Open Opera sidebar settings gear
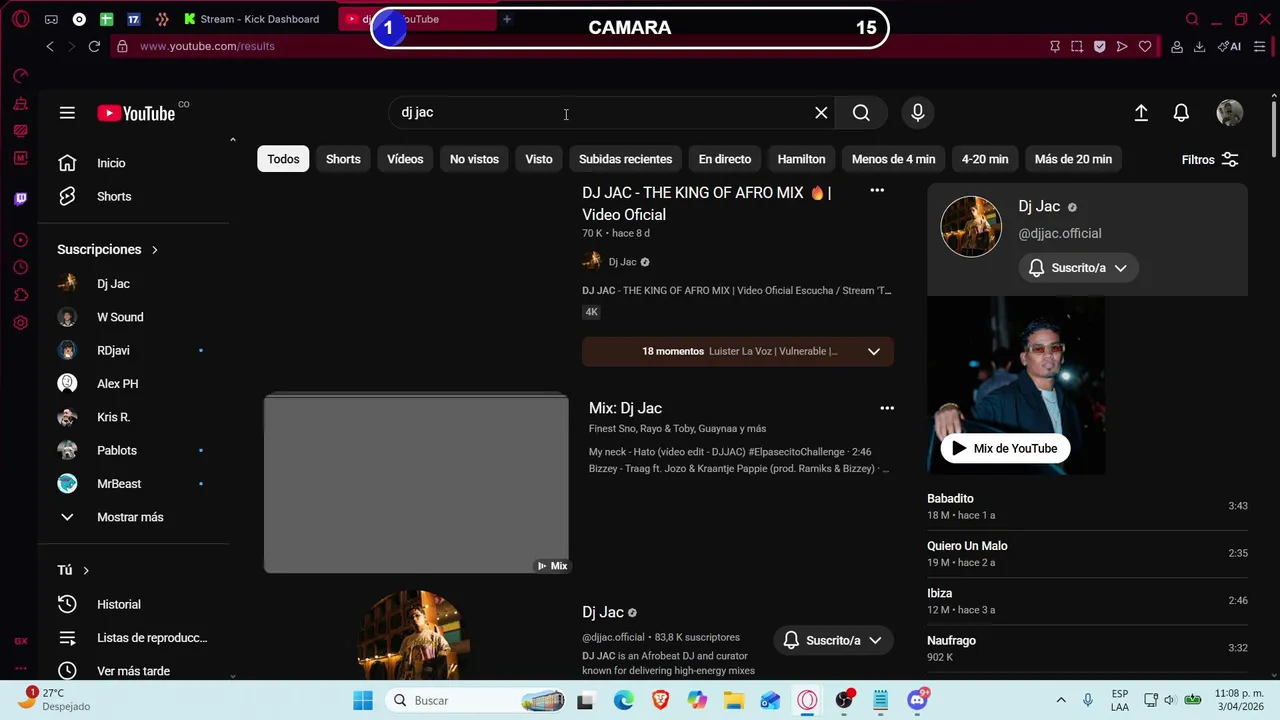This screenshot has height=720, width=1280. tap(20, 323)
